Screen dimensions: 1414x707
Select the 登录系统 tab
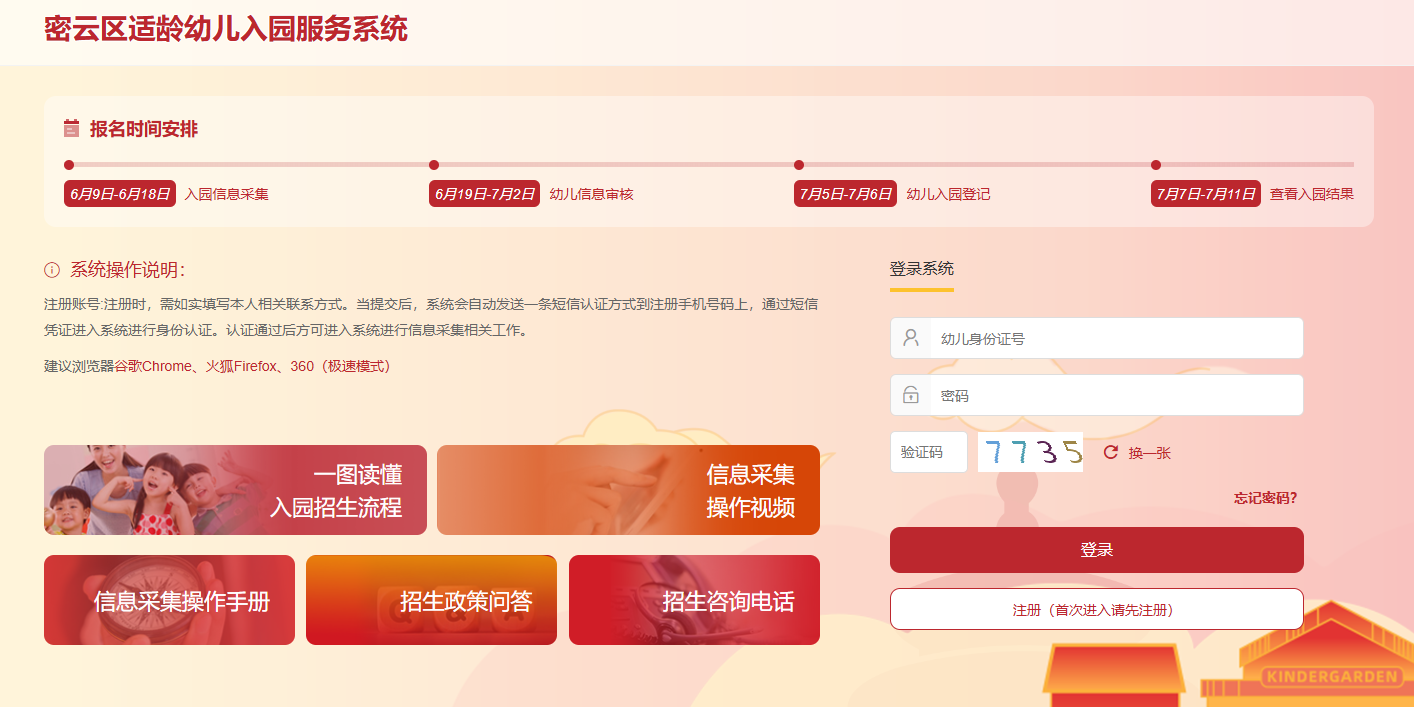tap(922, 269)
